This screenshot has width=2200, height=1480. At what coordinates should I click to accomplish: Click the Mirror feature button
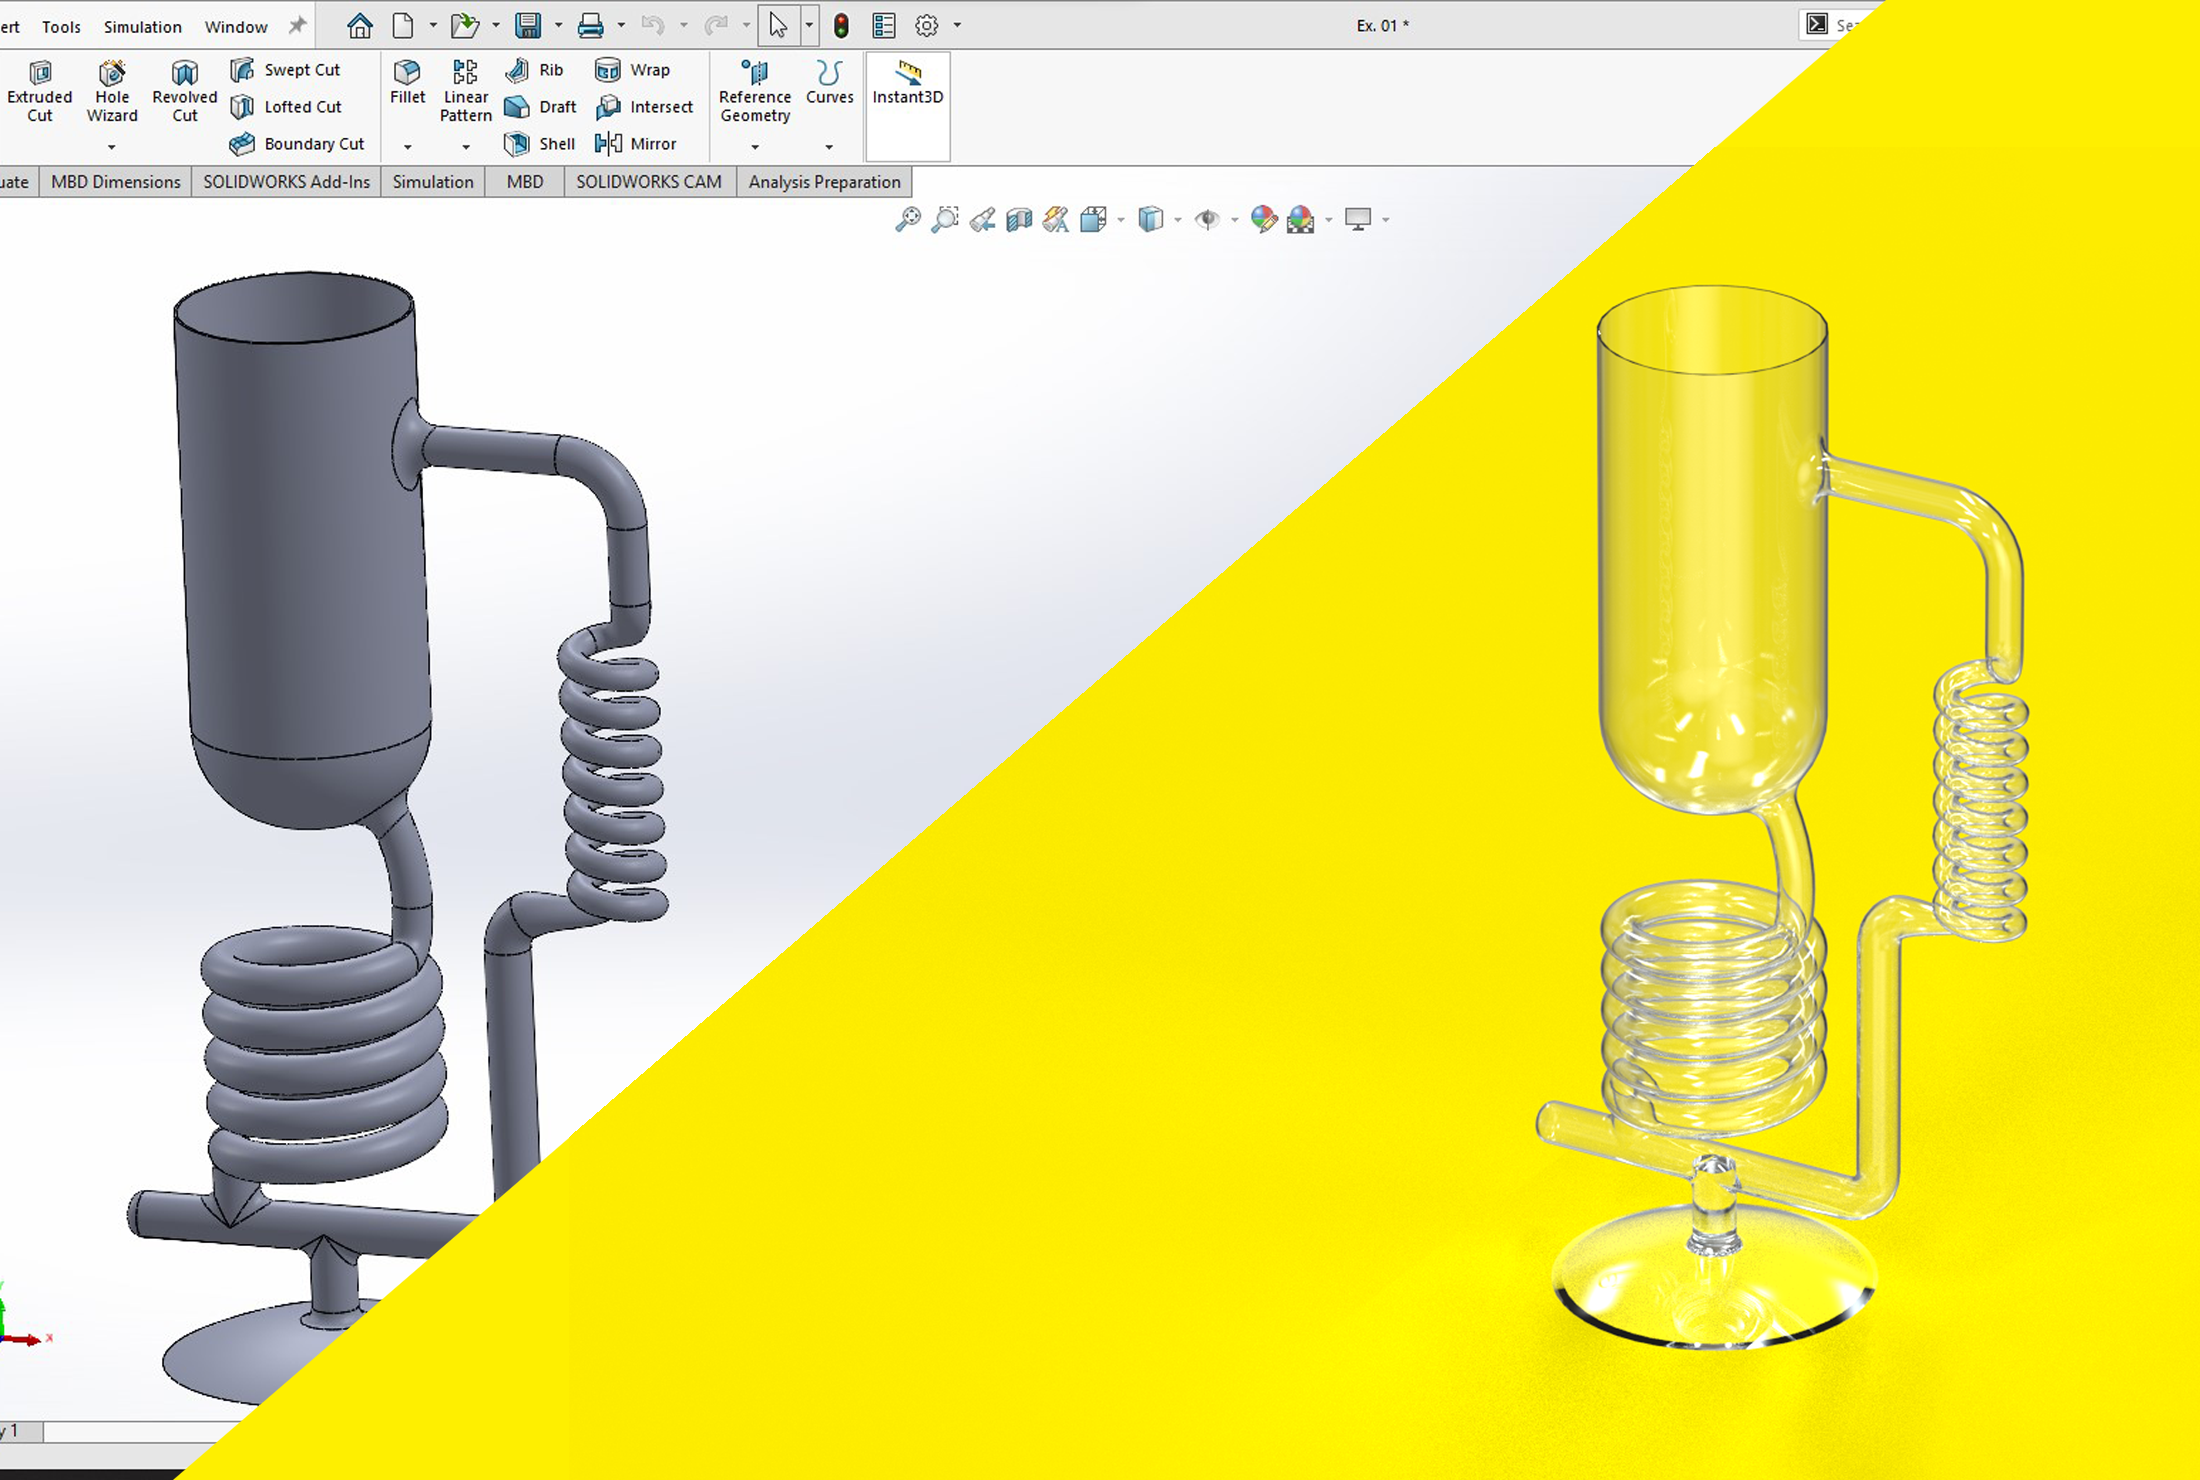pos(636,144)
